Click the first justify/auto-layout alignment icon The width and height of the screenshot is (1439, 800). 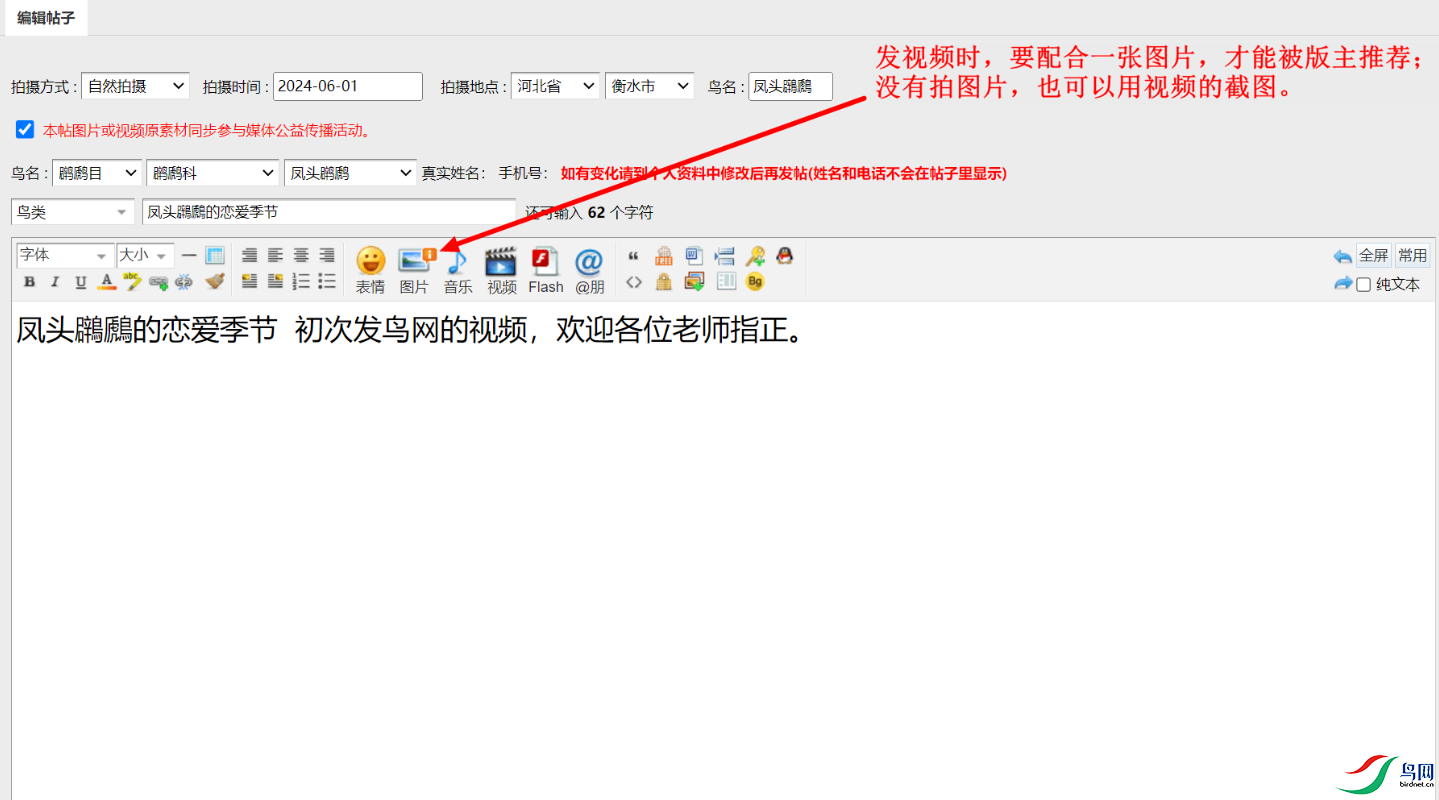[249, 256]
